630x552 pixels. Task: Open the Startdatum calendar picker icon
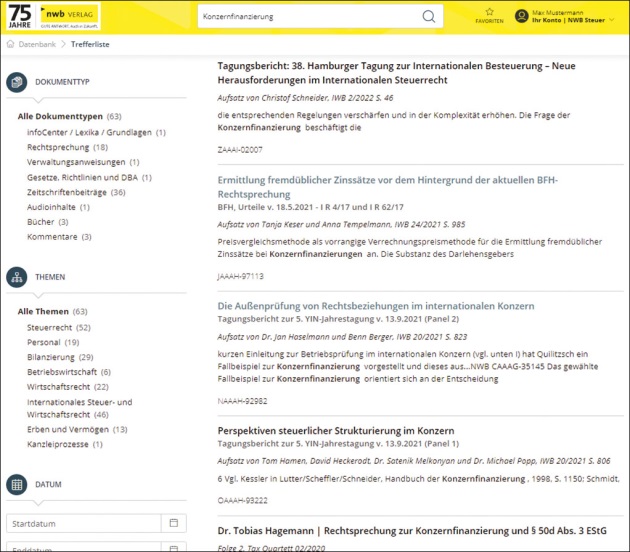click(173, 523)
